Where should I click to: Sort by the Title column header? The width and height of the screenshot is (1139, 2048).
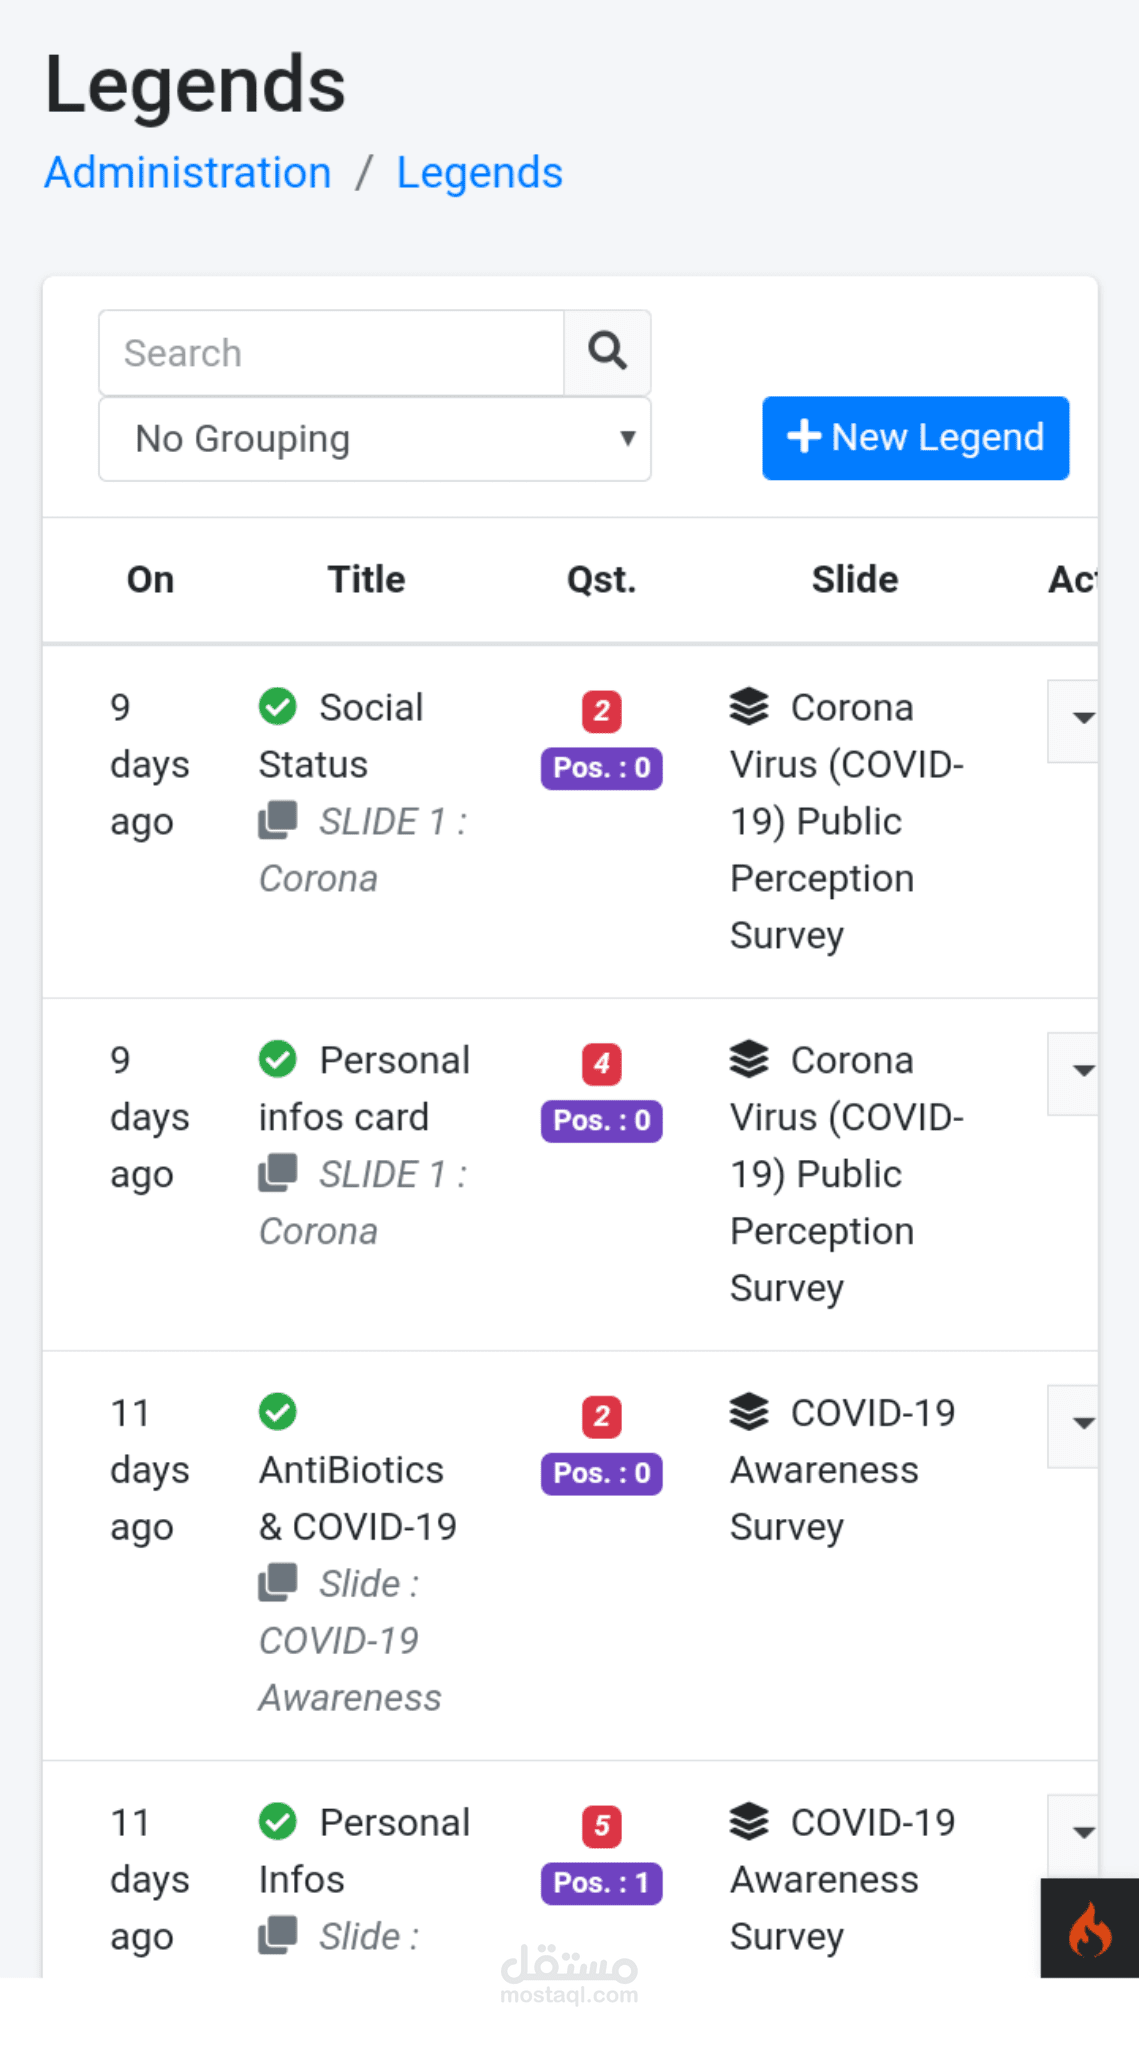pyautogui.click(x=366, y=580)
